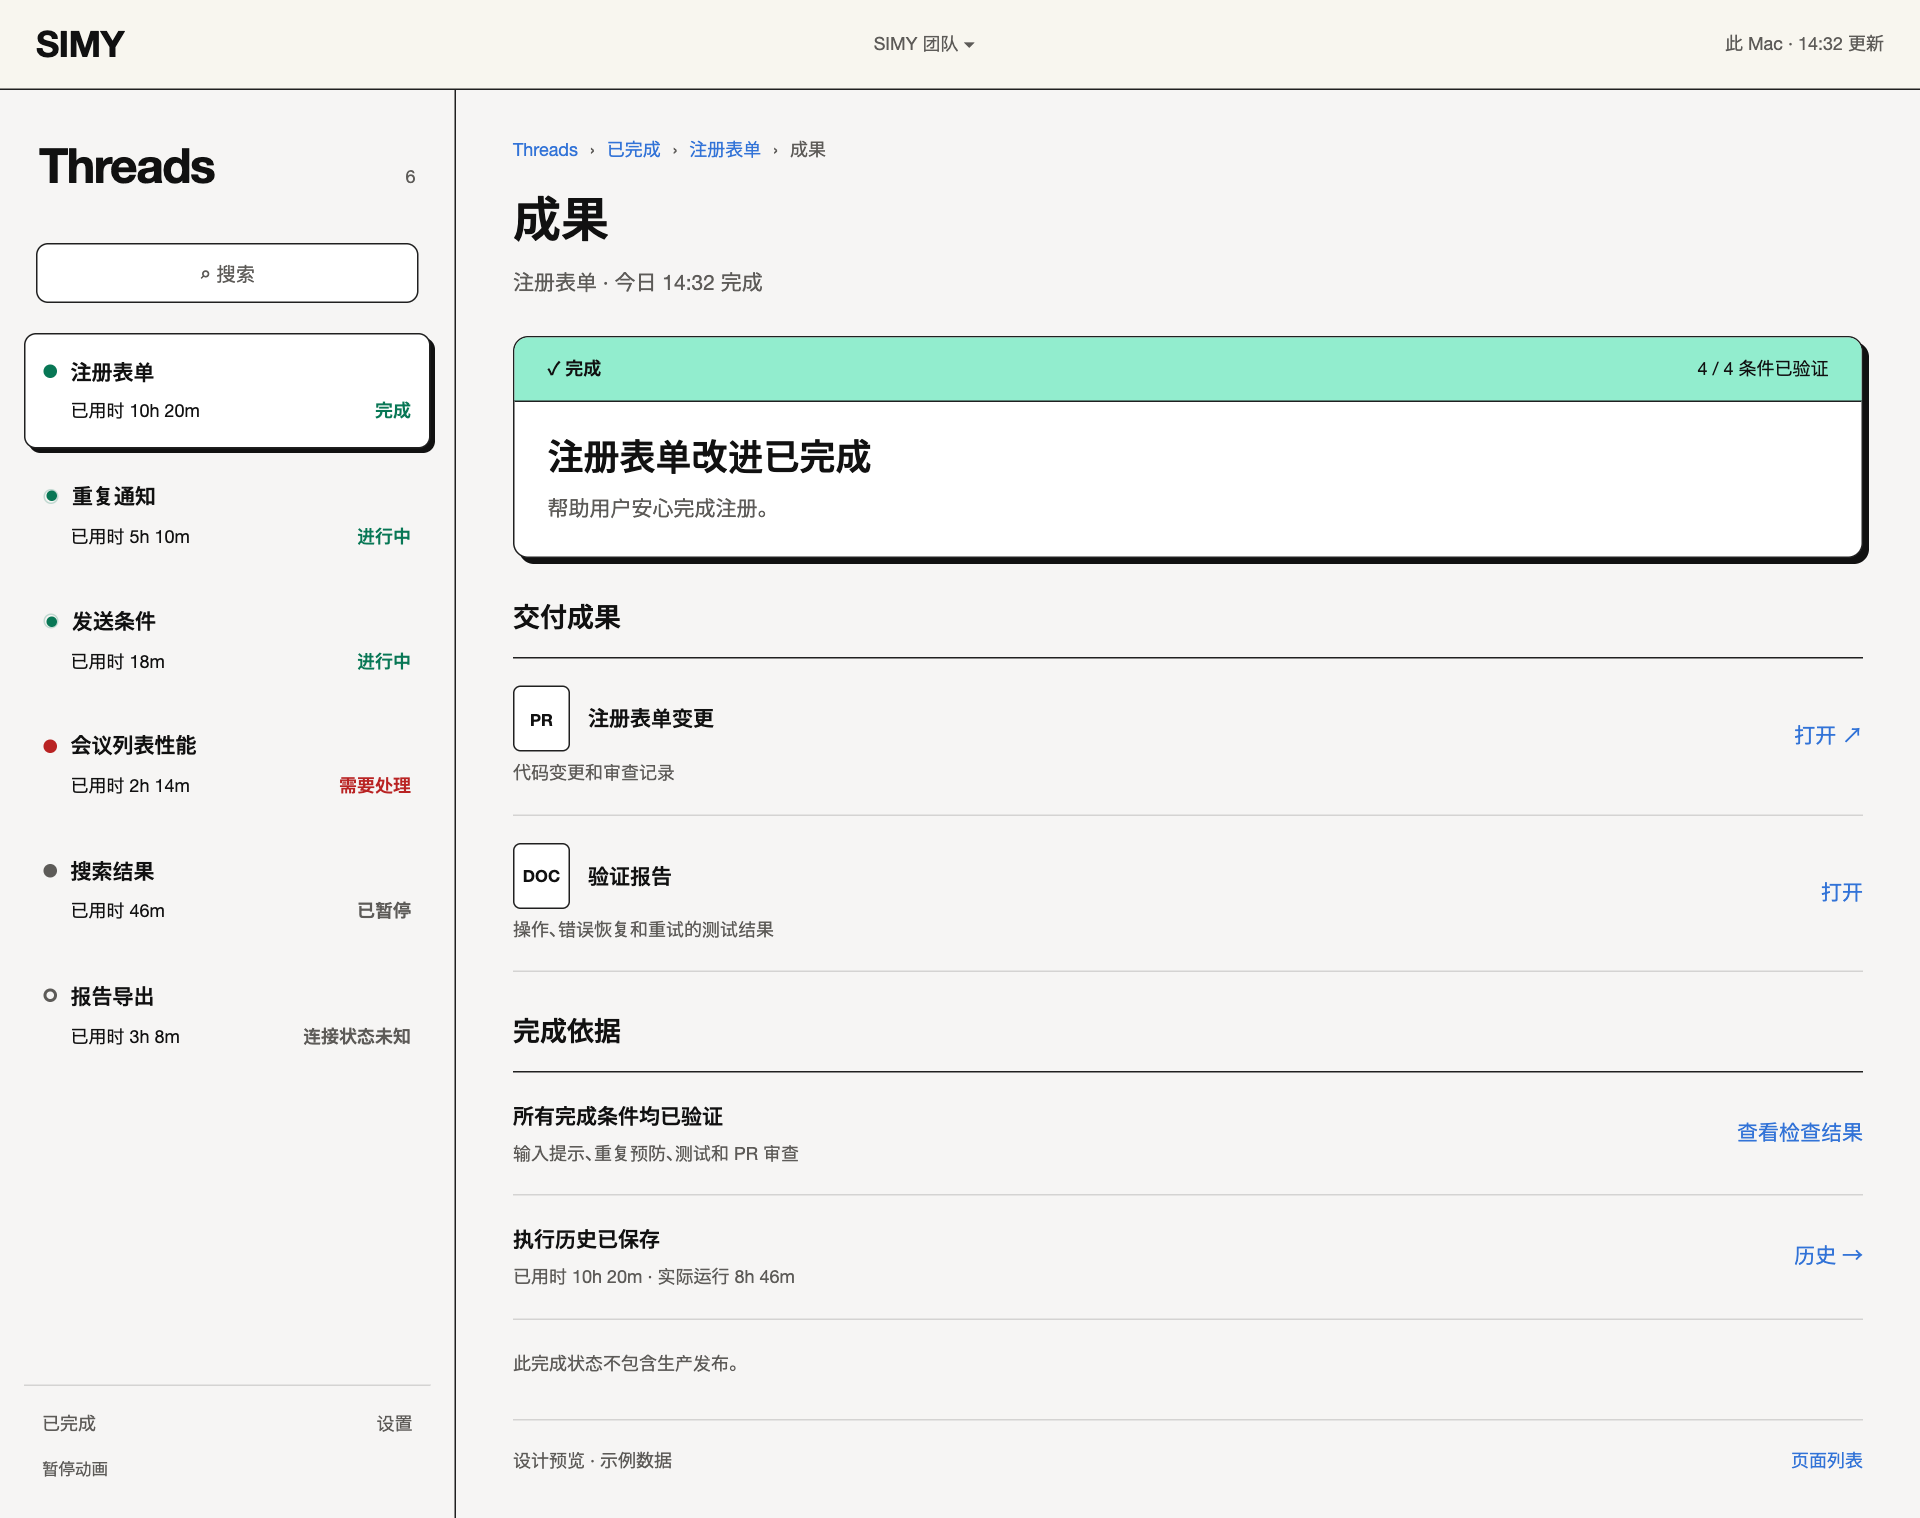Viewport: 1920px width, 1518px height.
Task: Click 注册表单改进已完成 heading
Action: pyautogui.click(x=709, y=457)
